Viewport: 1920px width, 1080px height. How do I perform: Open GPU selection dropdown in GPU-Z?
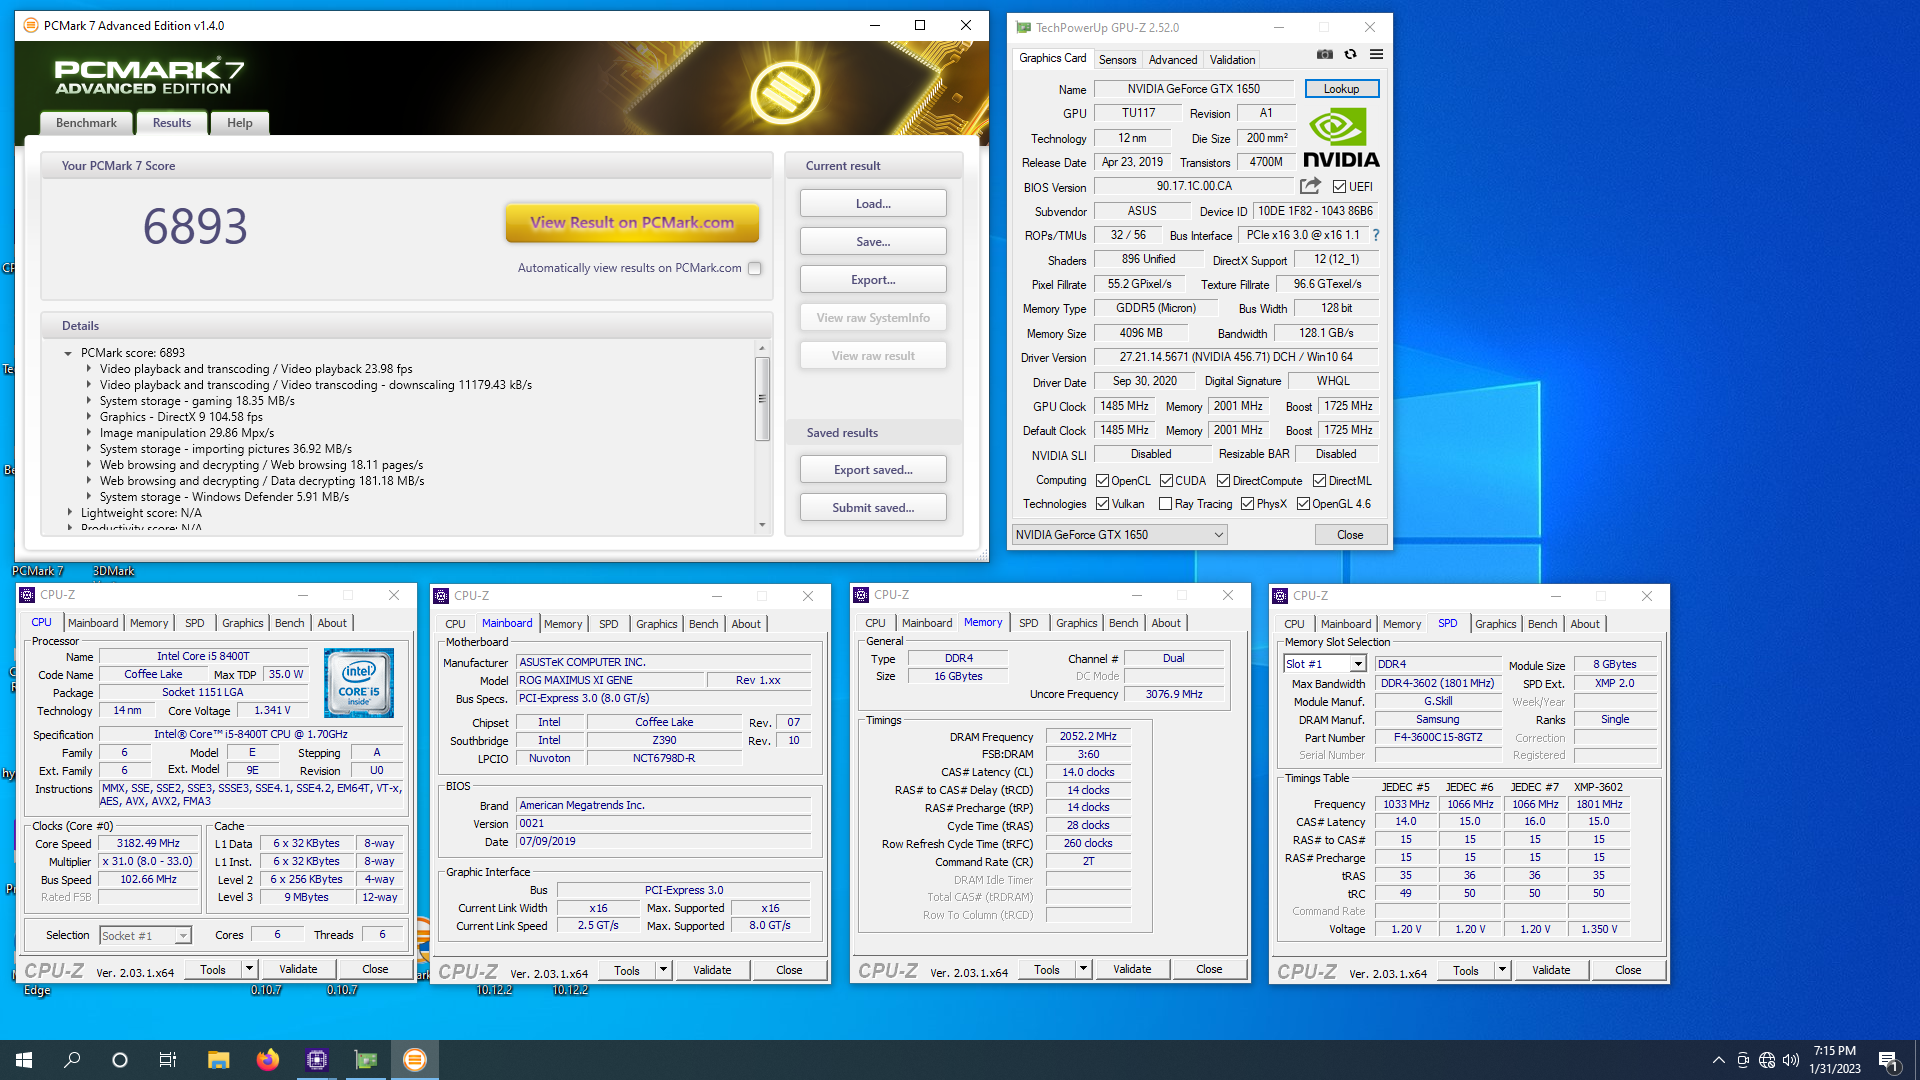tap(1119, 535)
